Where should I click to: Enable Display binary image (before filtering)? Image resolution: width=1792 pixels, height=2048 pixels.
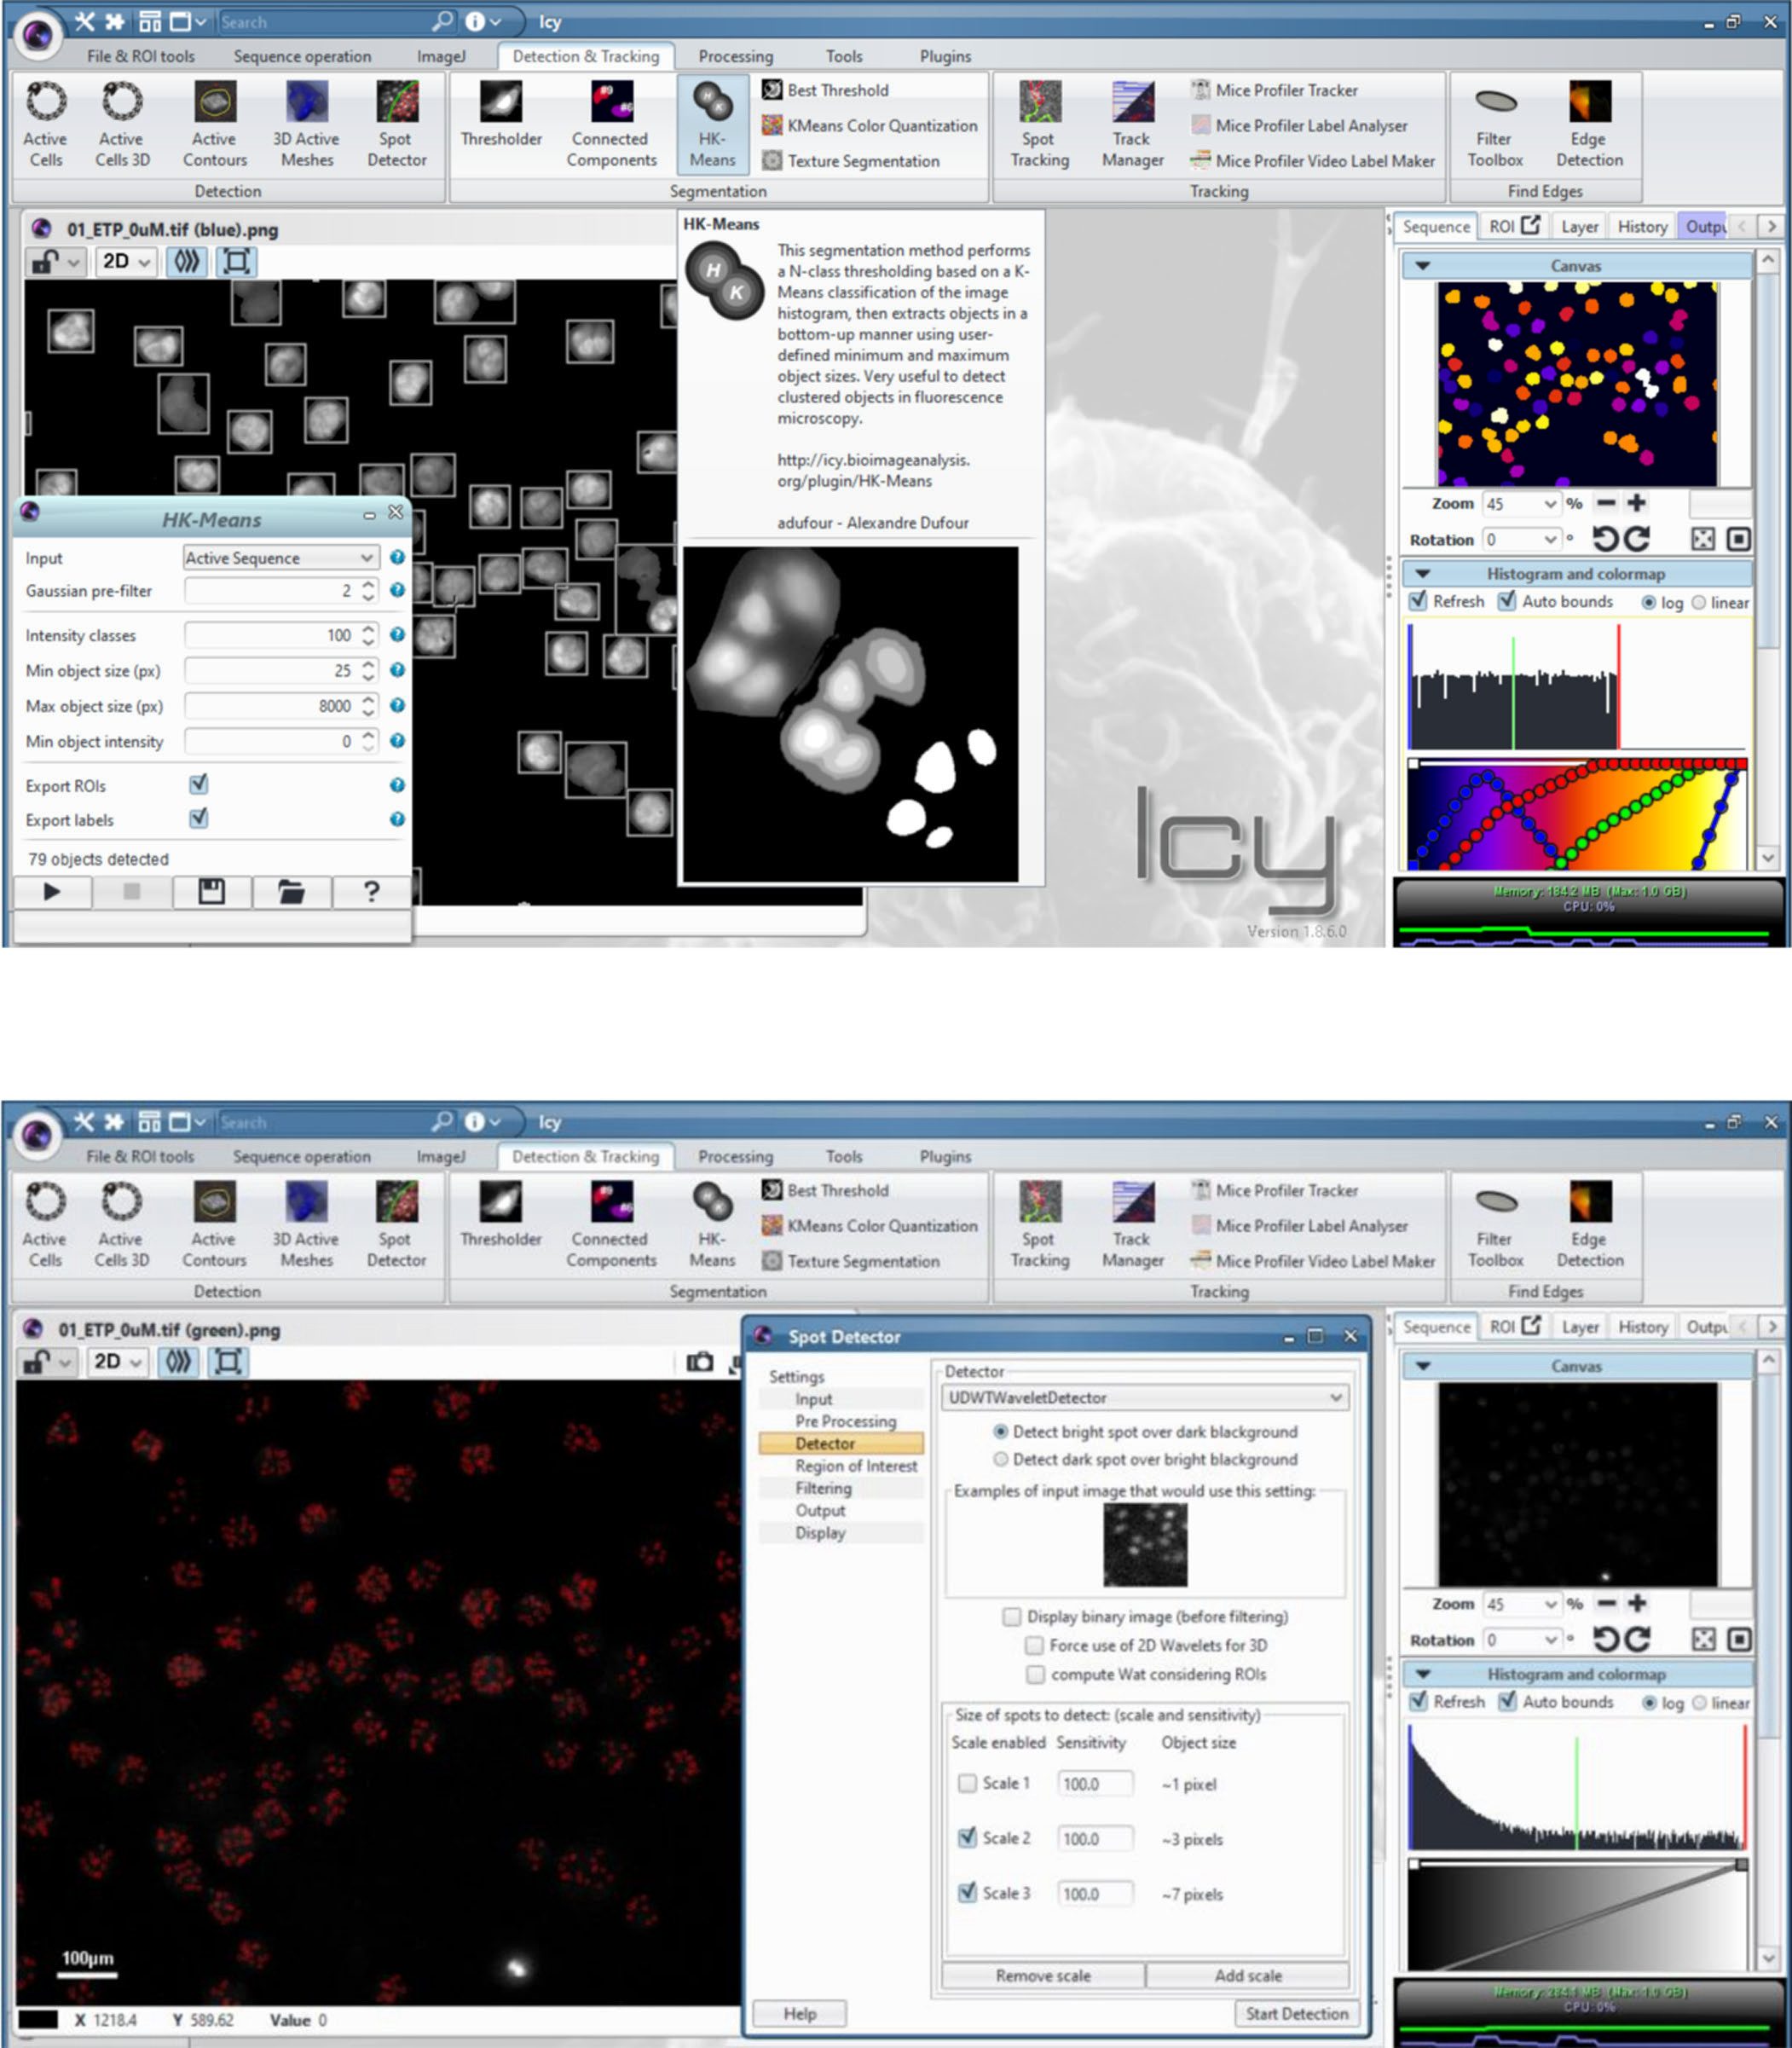(1012, 1617)
